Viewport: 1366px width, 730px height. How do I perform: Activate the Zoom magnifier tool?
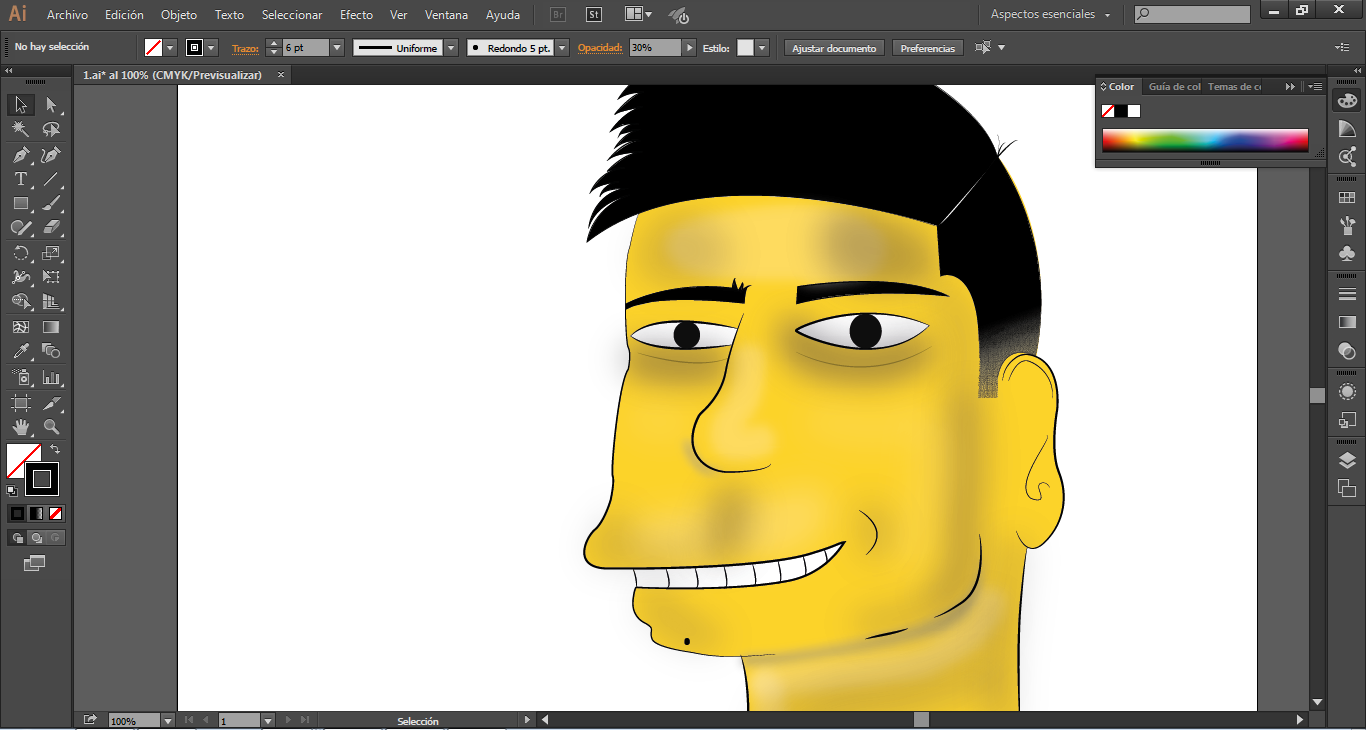point(52,428)
